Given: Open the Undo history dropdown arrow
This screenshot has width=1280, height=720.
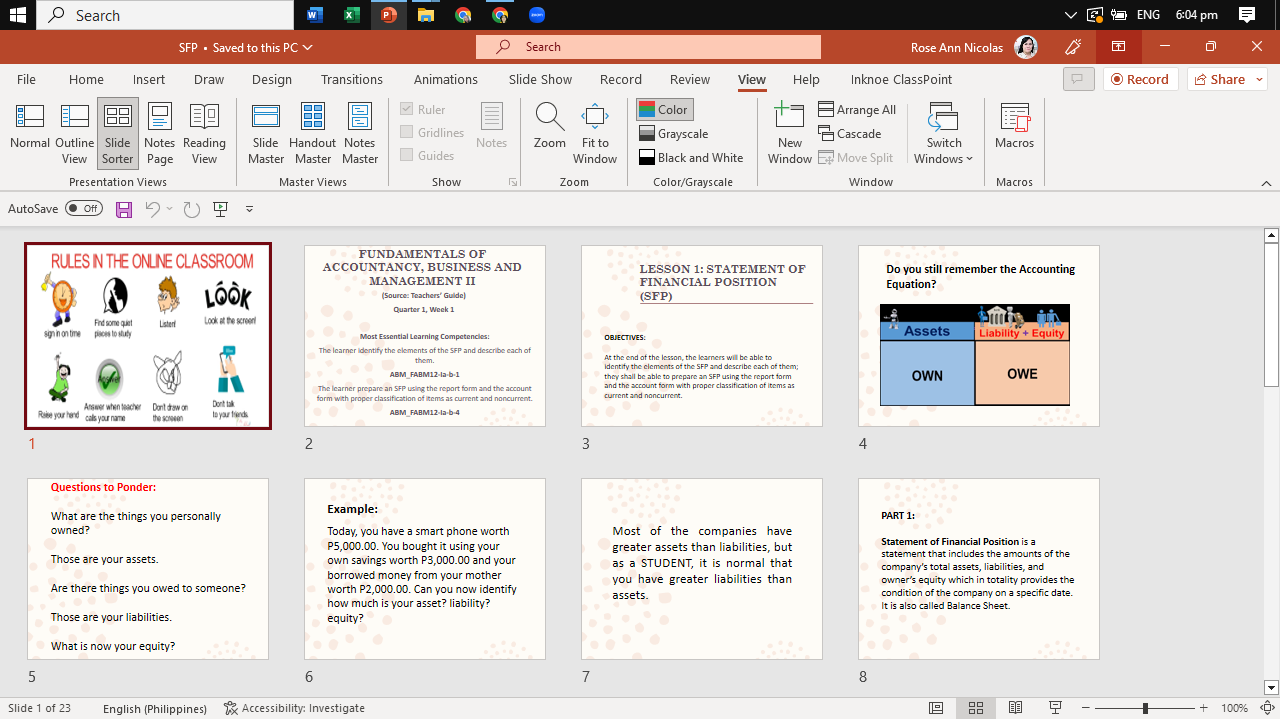Looking at the screenshot, I should [169, 209].
